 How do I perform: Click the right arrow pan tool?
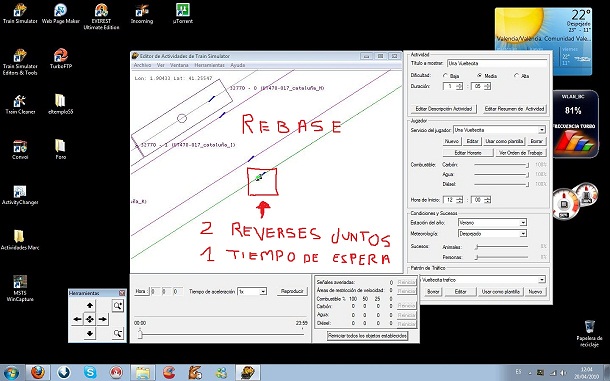click(x=103, y=319)
